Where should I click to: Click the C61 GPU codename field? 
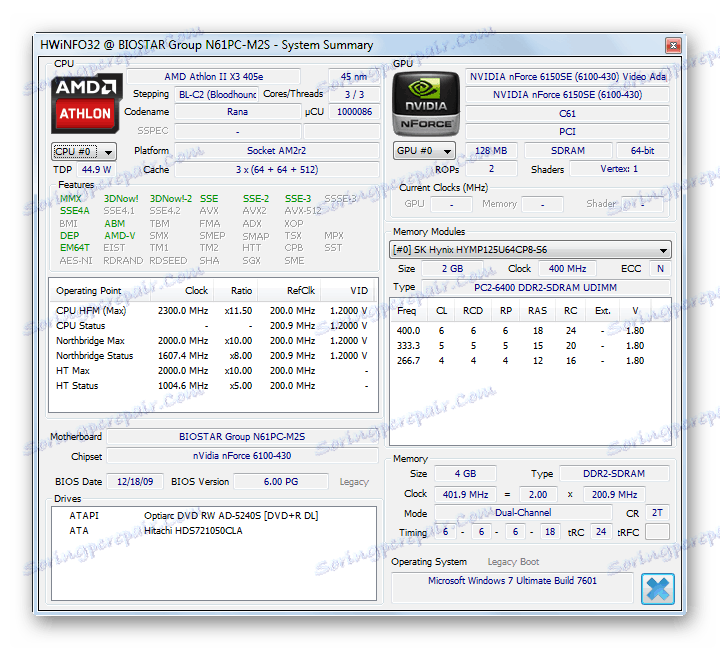pyautogui.click(x=567, y=114)
